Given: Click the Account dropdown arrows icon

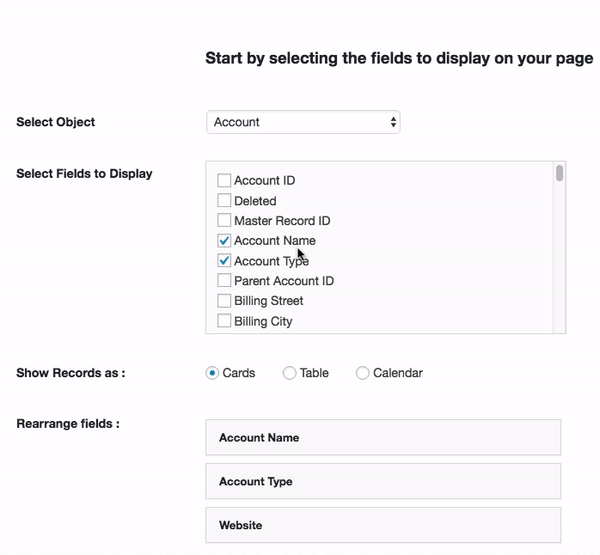Looking at the screenshot, I should pos(393,122).
